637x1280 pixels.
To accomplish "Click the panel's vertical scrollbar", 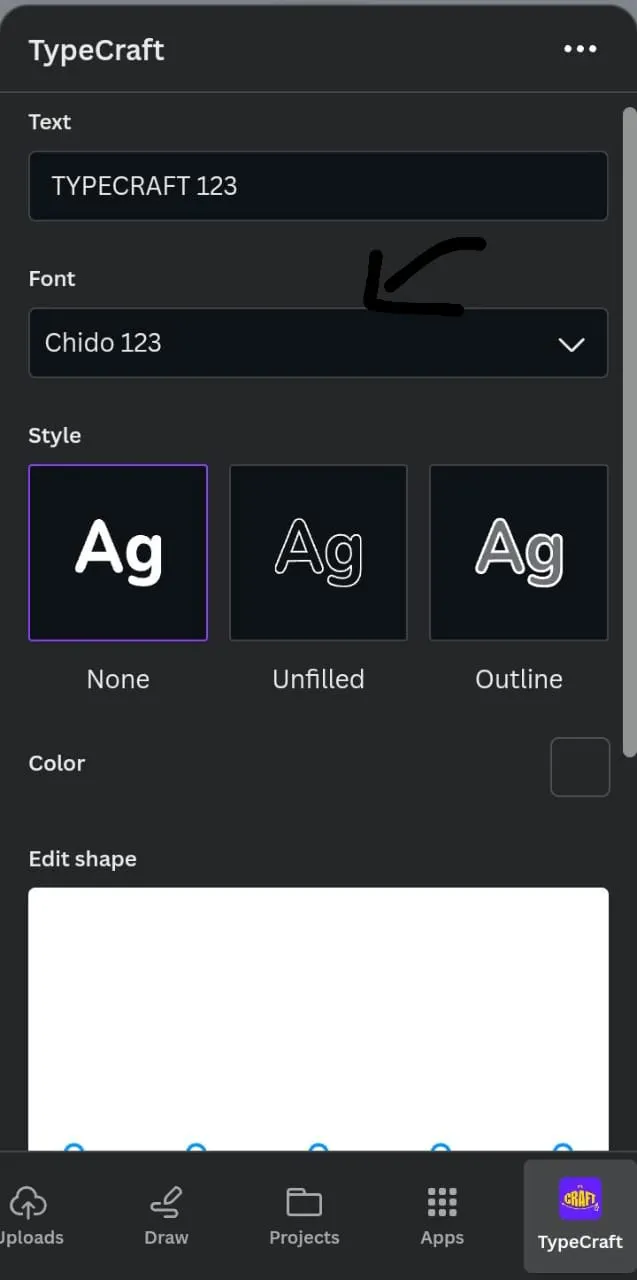I will [629, 430].
